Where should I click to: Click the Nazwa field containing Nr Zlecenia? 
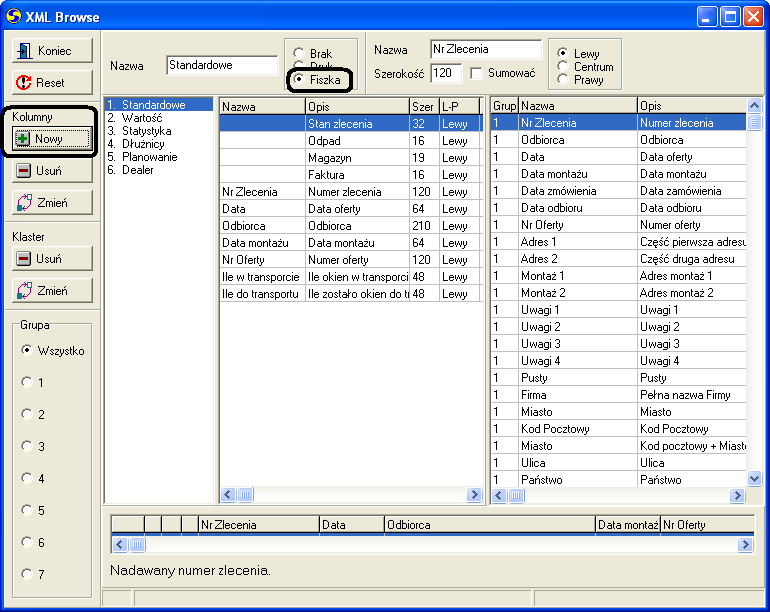point(486,49)
